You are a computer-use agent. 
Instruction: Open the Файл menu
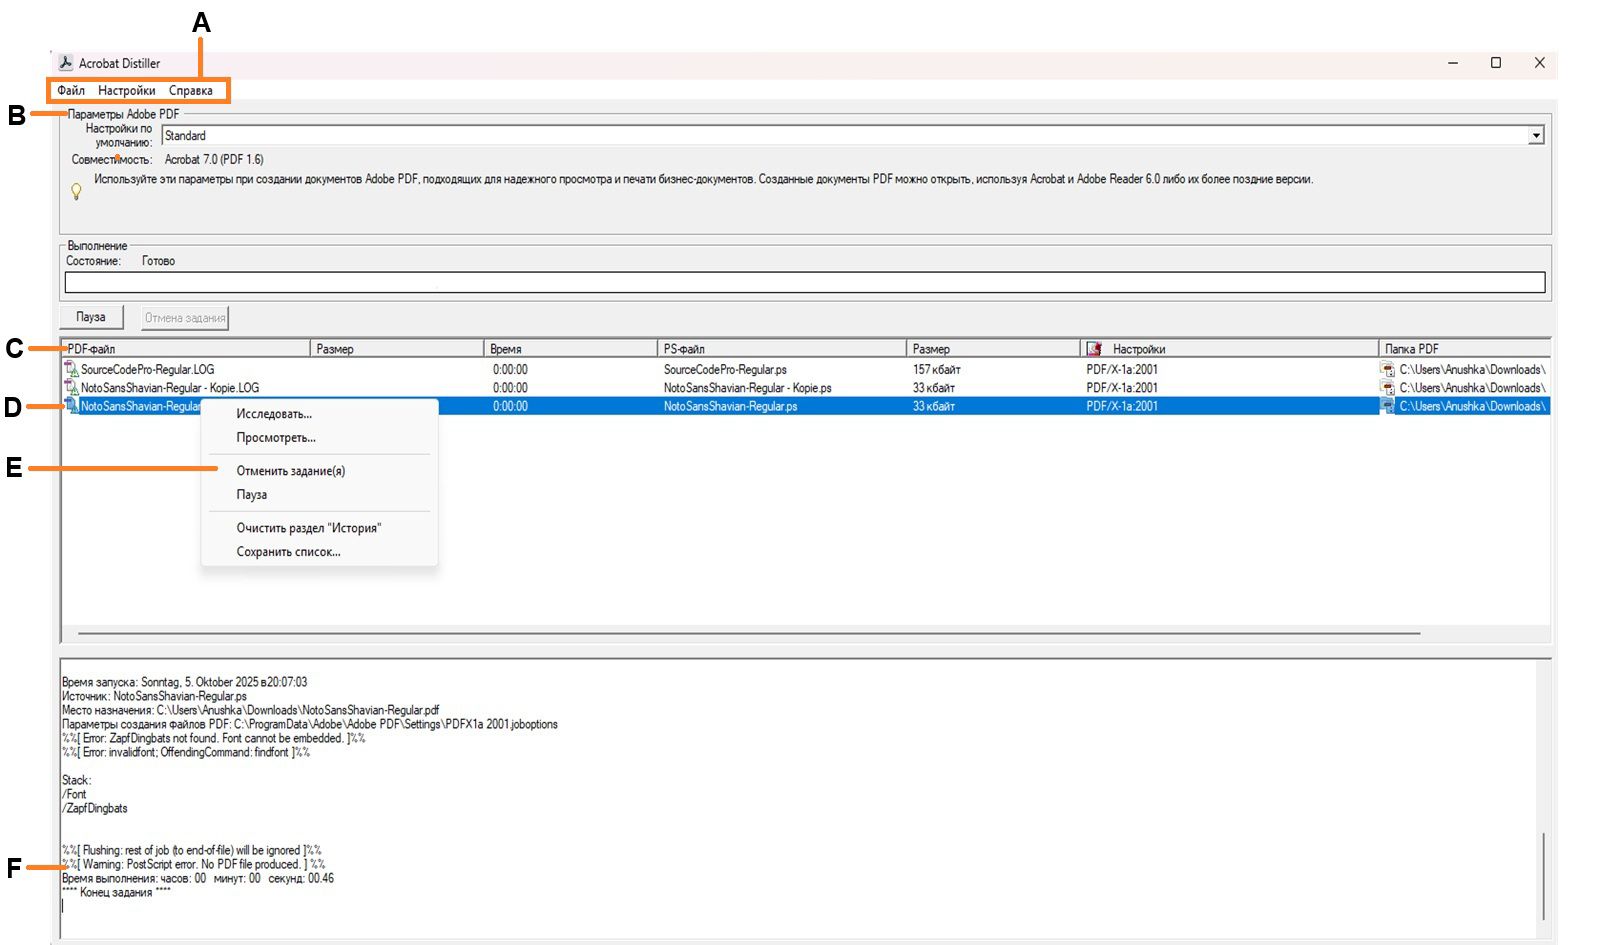tap(71, 90)
